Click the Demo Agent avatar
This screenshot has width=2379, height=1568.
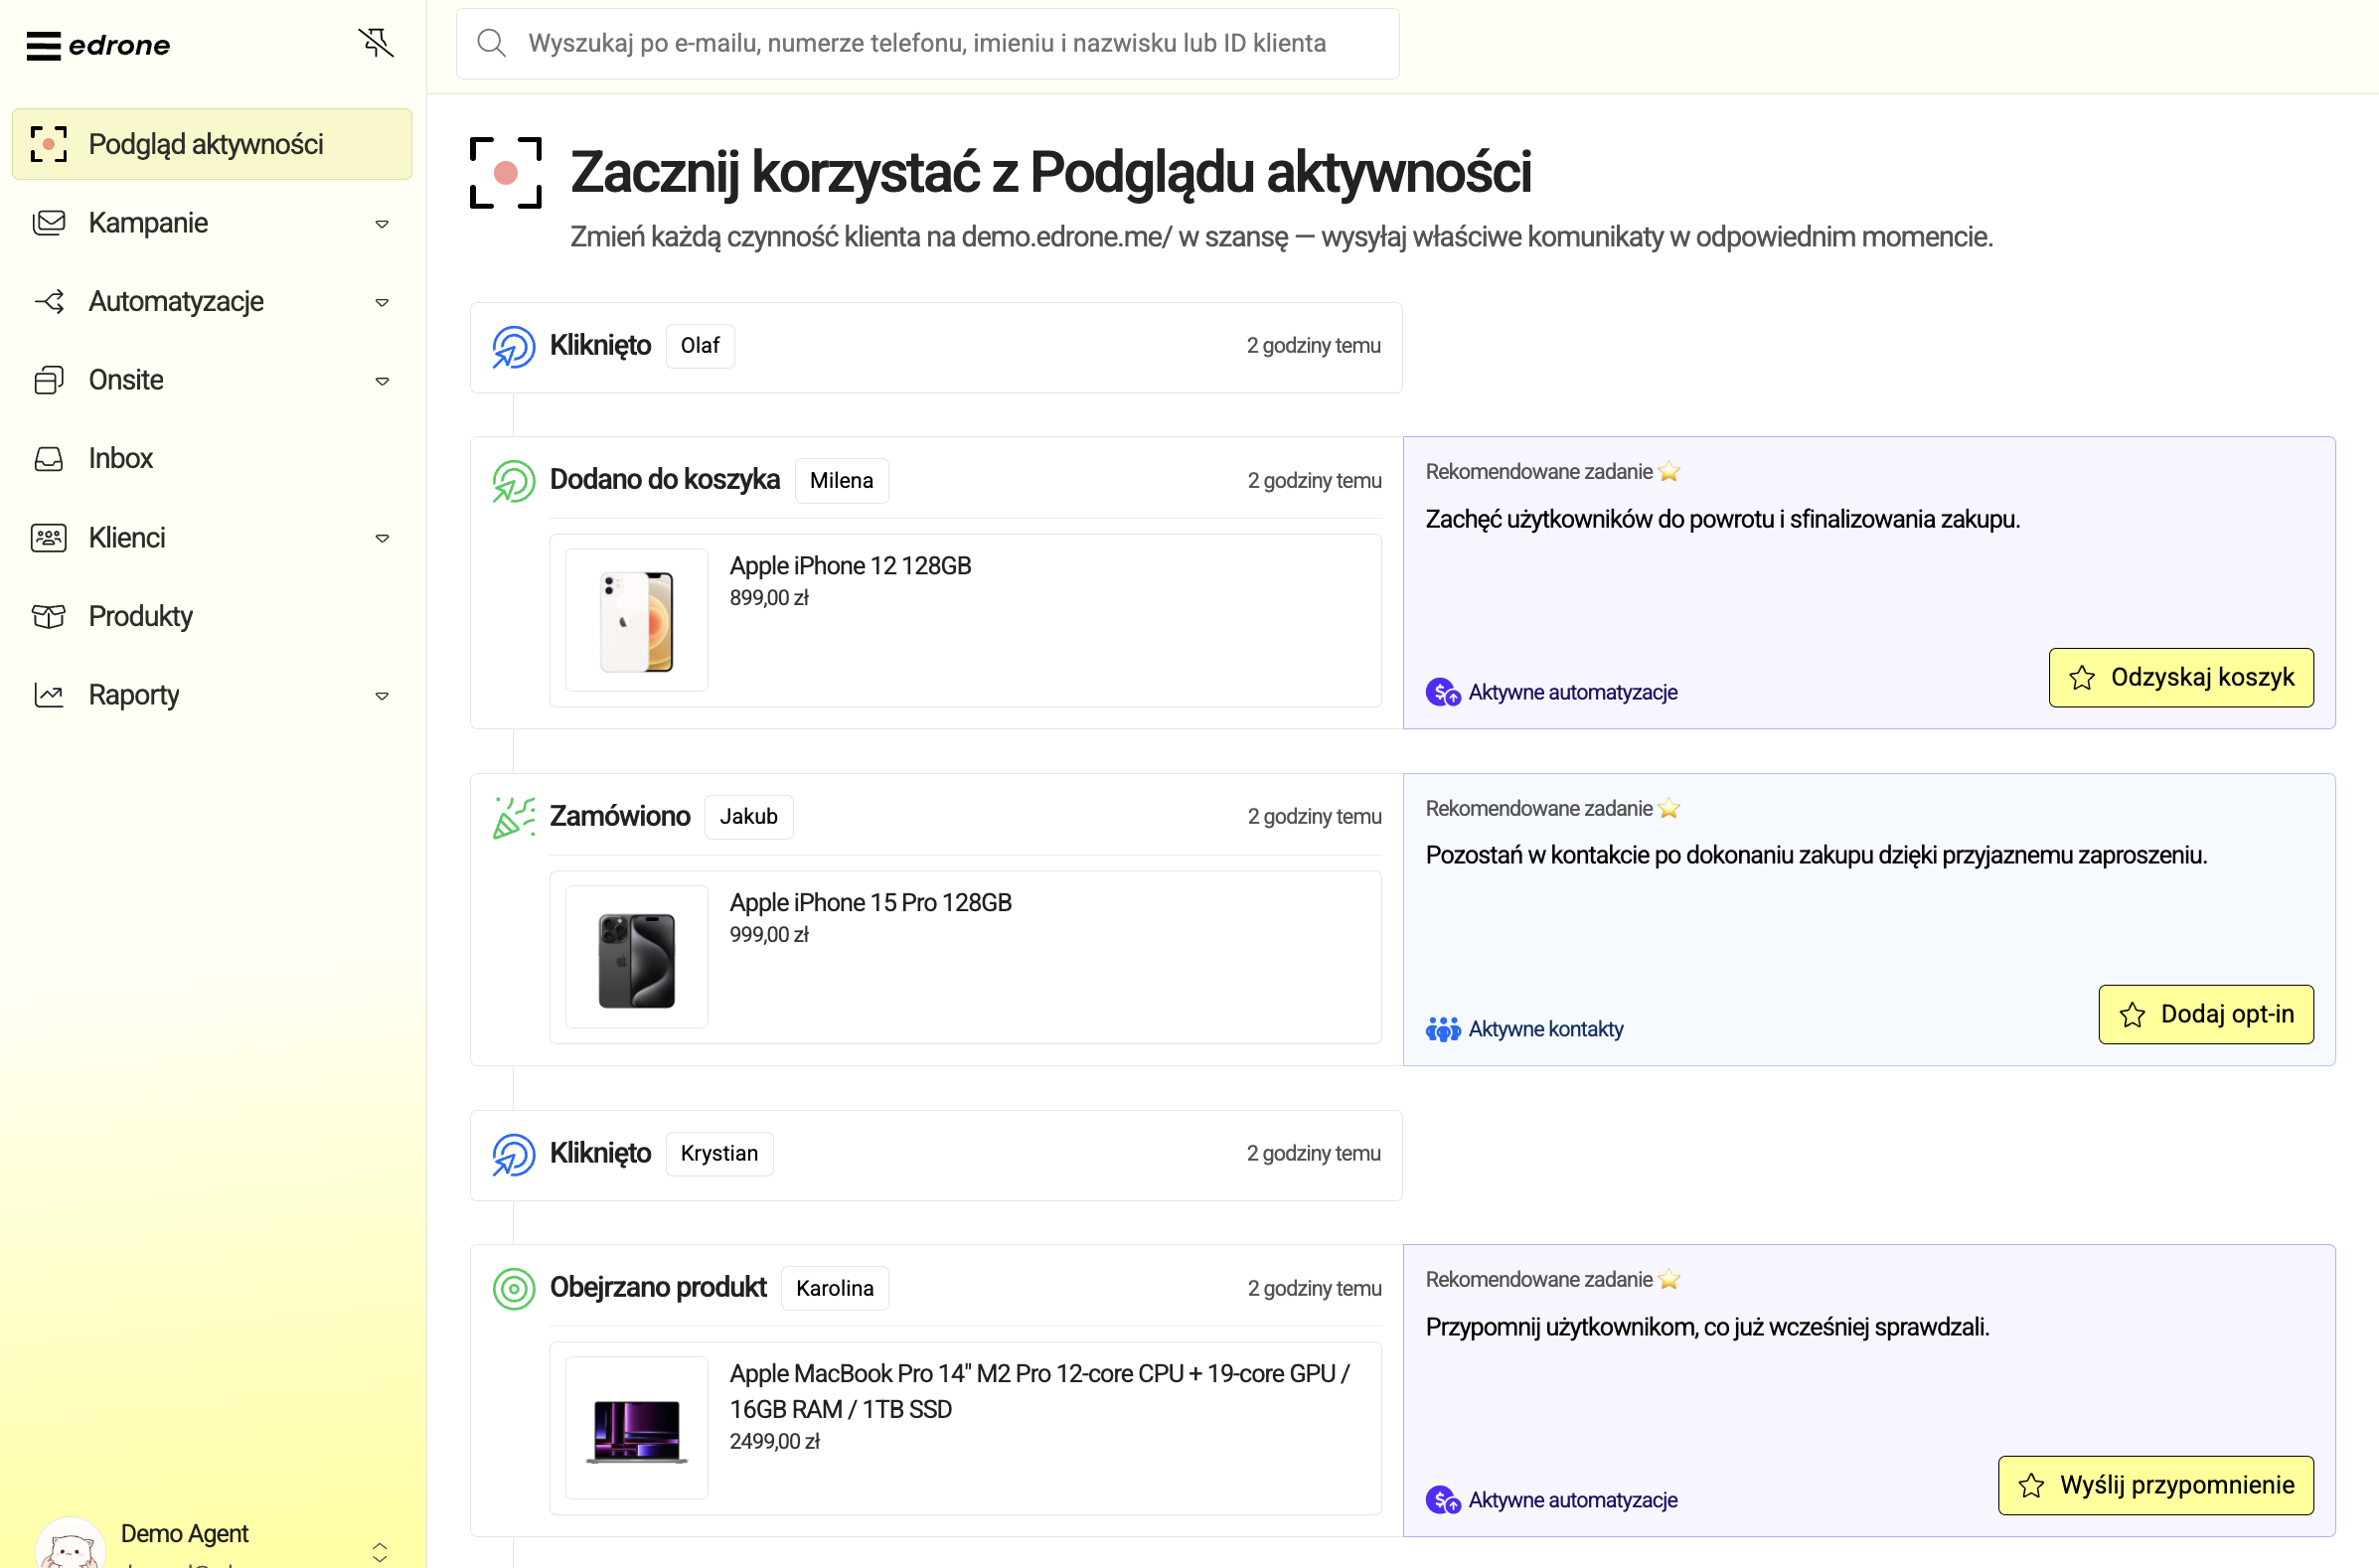coord(70,1543)
